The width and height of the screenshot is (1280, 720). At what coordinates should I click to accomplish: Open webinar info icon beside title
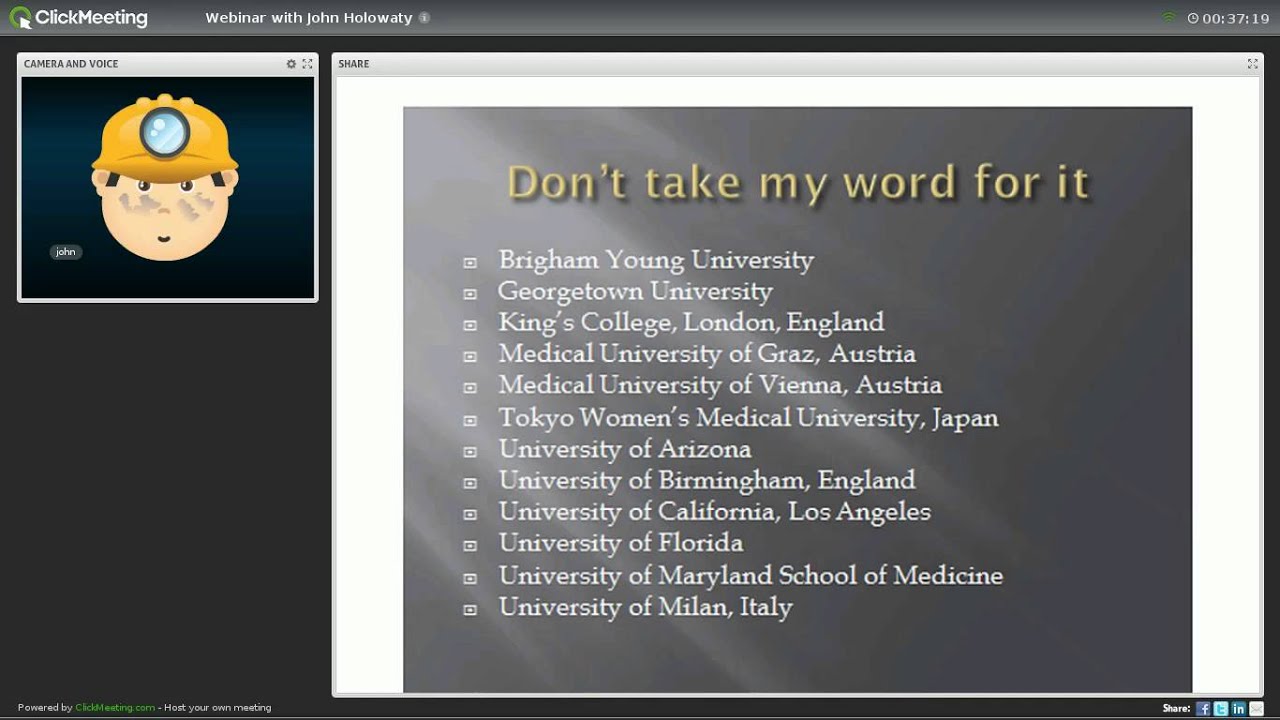pos(425,18)
